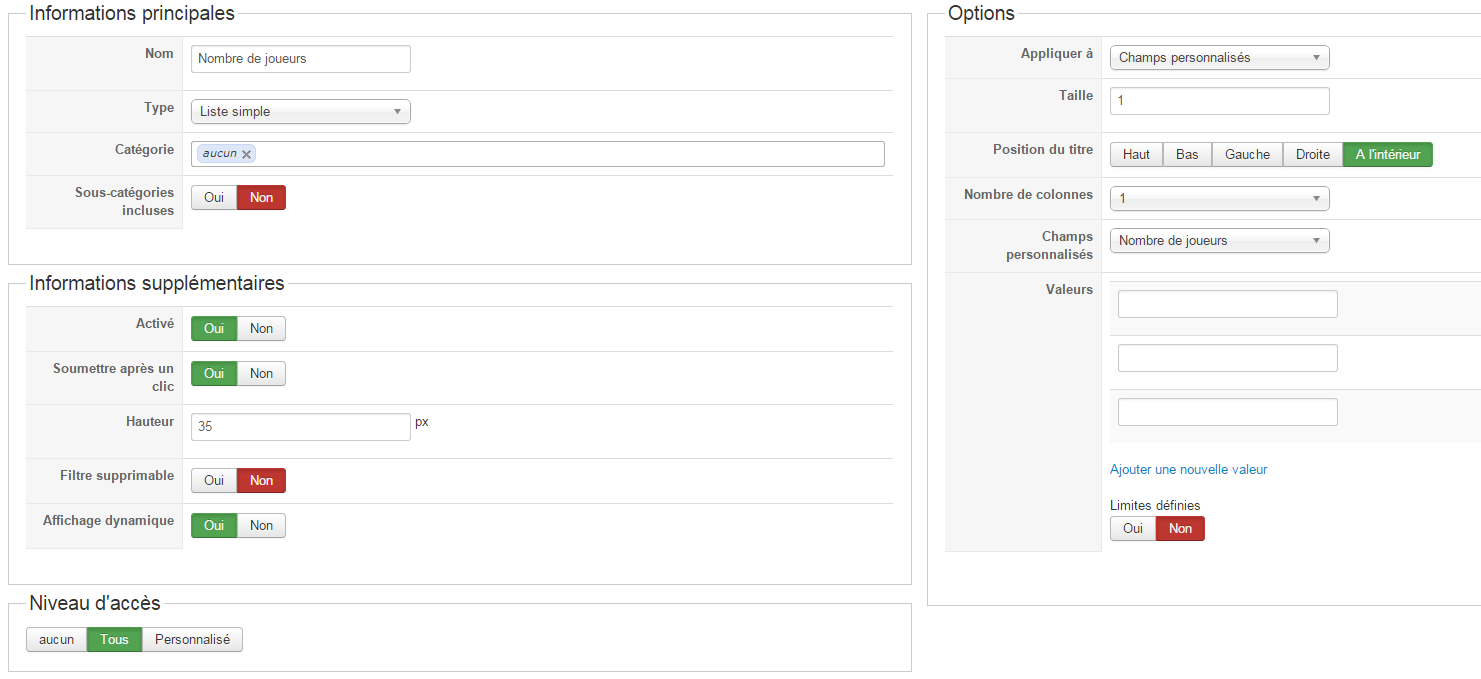Click the first 'Valeurs' input box
The image size is (1481, 679).
1227,305
